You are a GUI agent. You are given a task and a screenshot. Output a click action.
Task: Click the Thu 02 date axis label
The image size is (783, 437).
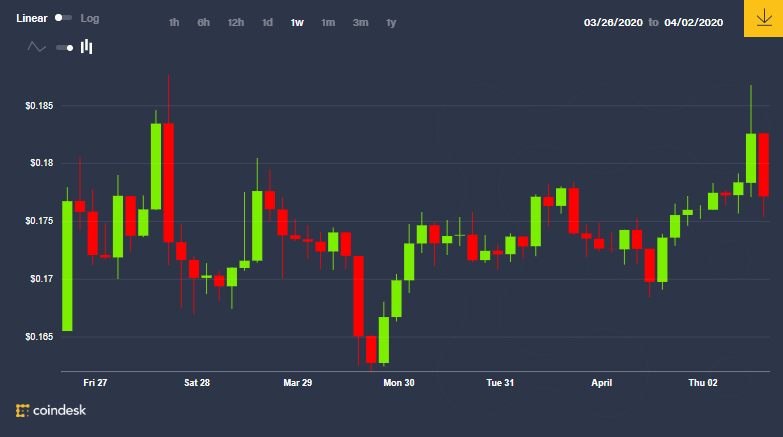pos(703,383)
